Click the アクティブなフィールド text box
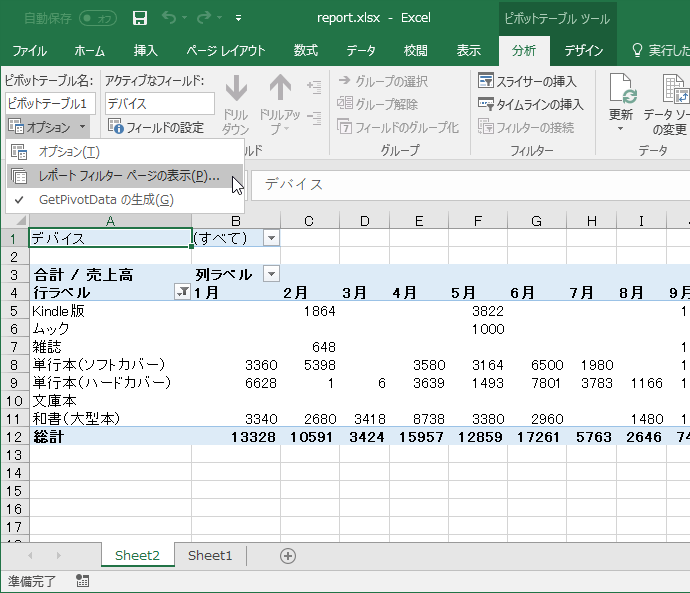This screenshot has width=690, height=593. (x=160, y=104)
